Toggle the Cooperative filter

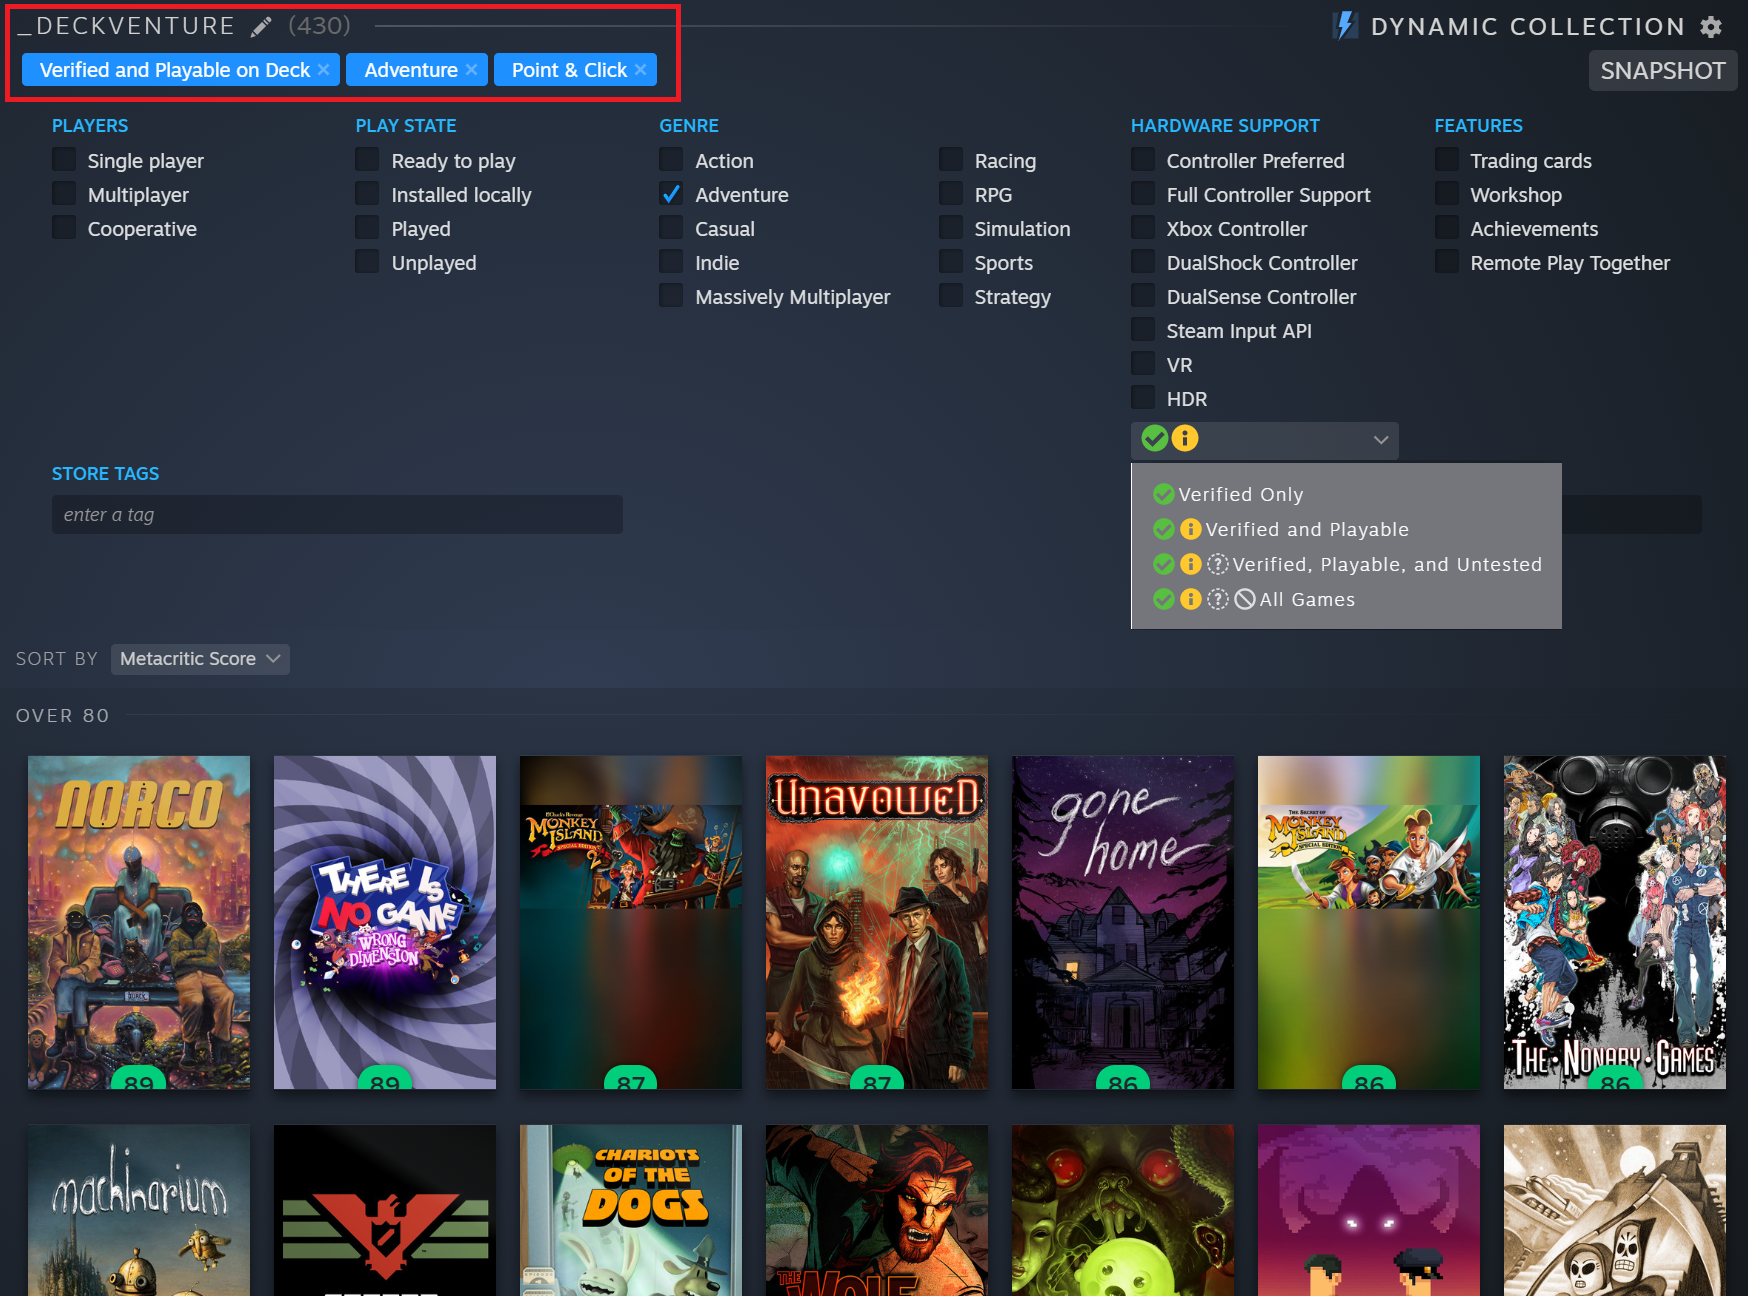(x=64, y=228)
